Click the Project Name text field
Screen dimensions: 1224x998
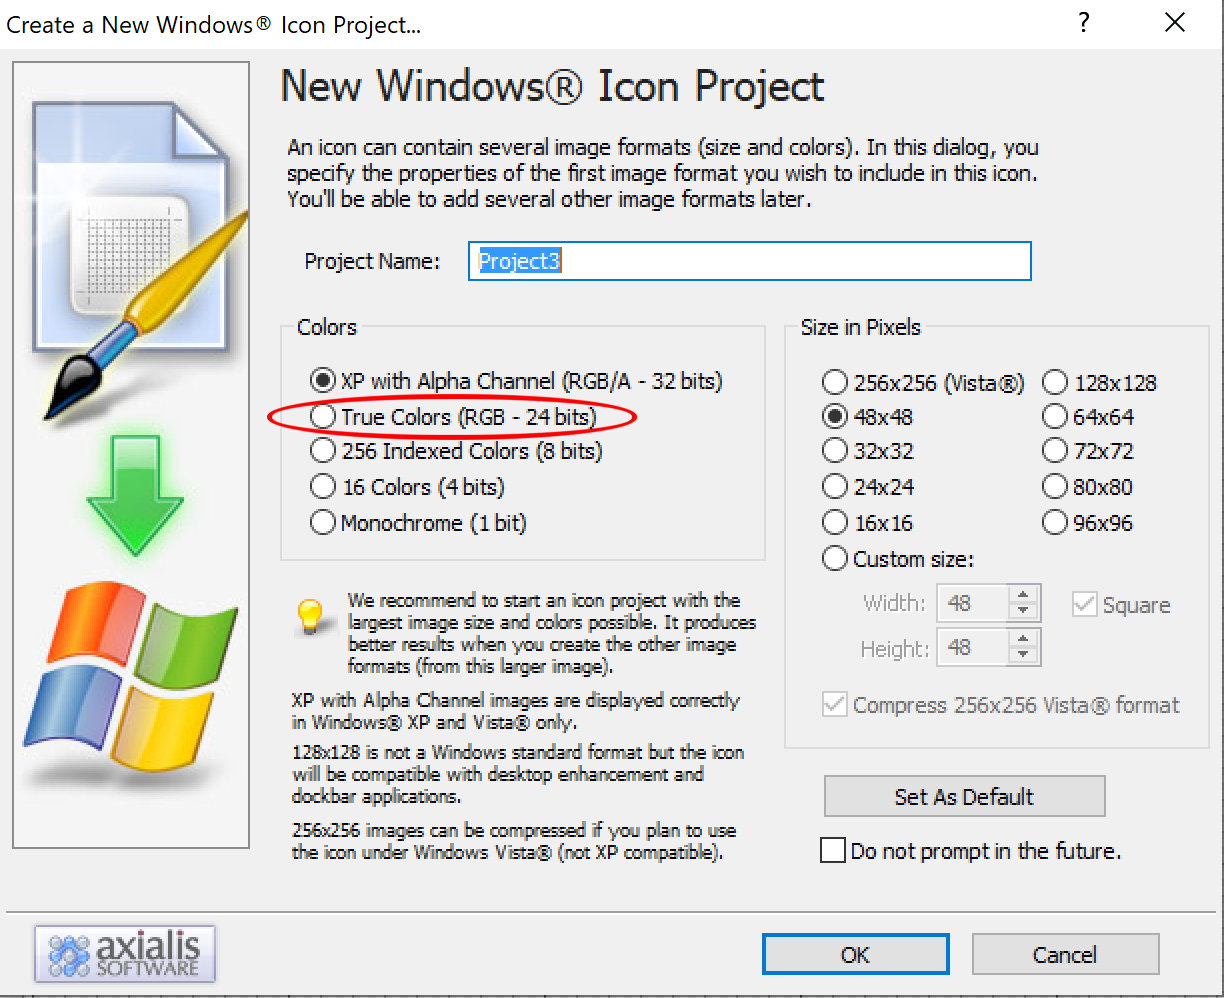pos(749,262)
